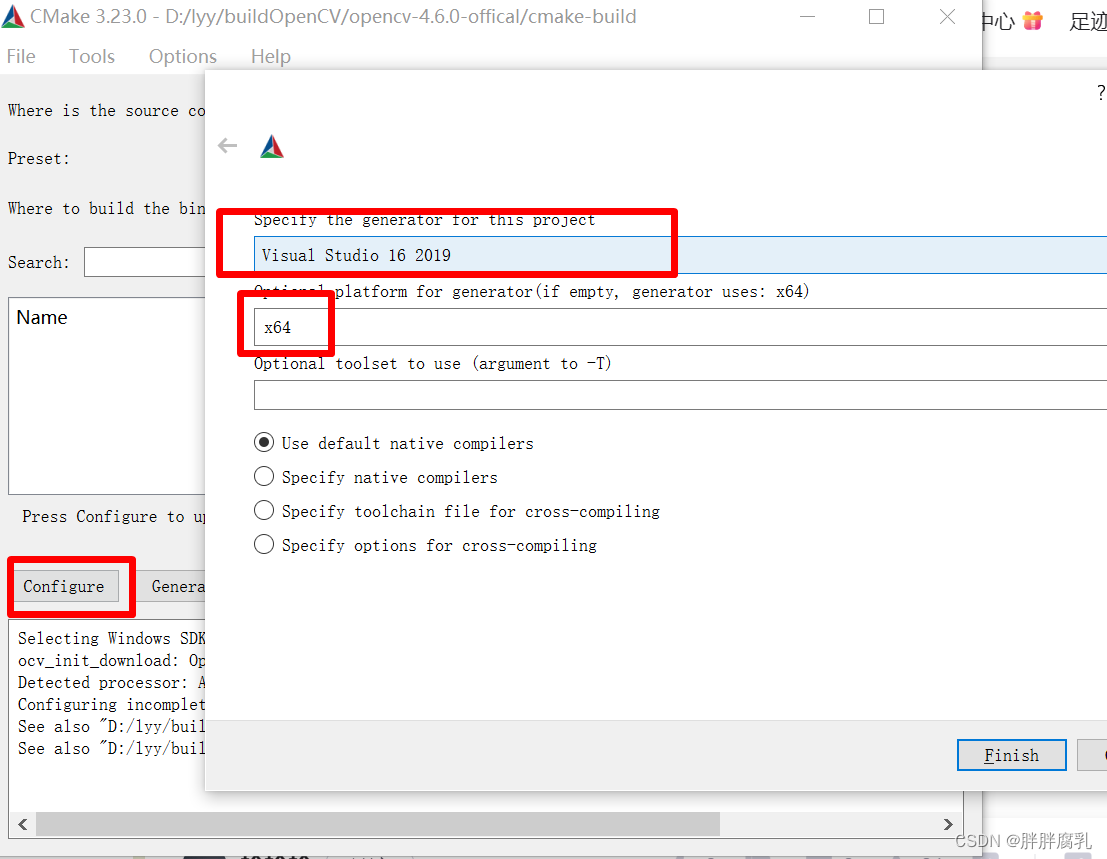Click the CMake logo in the dialog header
The height and width of the screenshot is (859, 1107).
click(x=271, y=144)
